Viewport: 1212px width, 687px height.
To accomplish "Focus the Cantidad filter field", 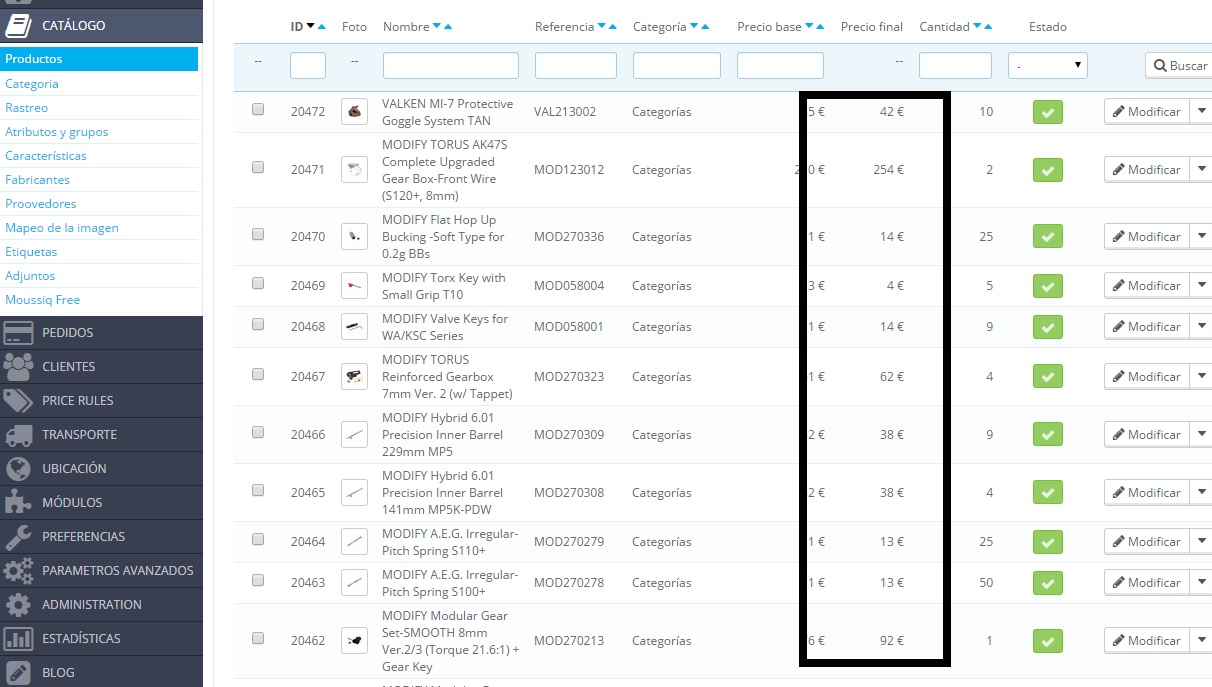I will pyautogui.click(x=955, y=65).
